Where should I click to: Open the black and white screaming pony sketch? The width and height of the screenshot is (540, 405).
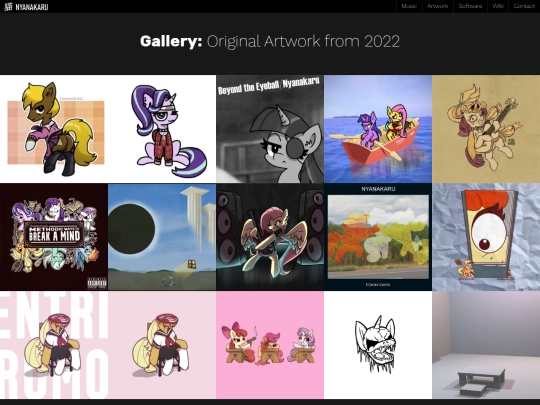378,345
